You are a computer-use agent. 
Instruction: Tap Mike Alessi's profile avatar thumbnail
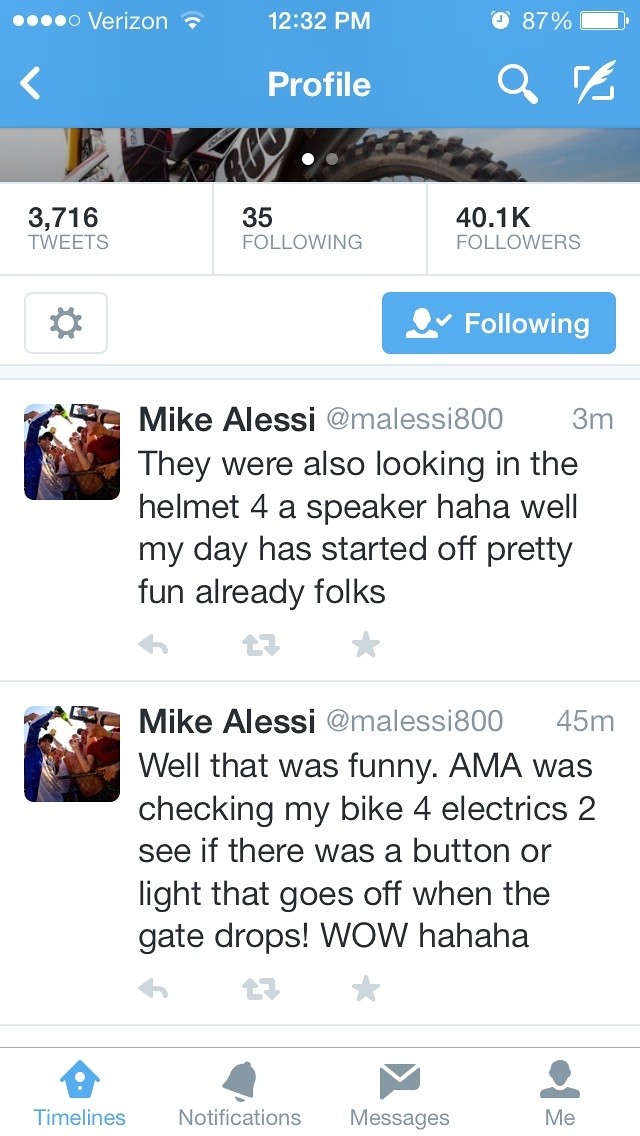tap(71, 452)
